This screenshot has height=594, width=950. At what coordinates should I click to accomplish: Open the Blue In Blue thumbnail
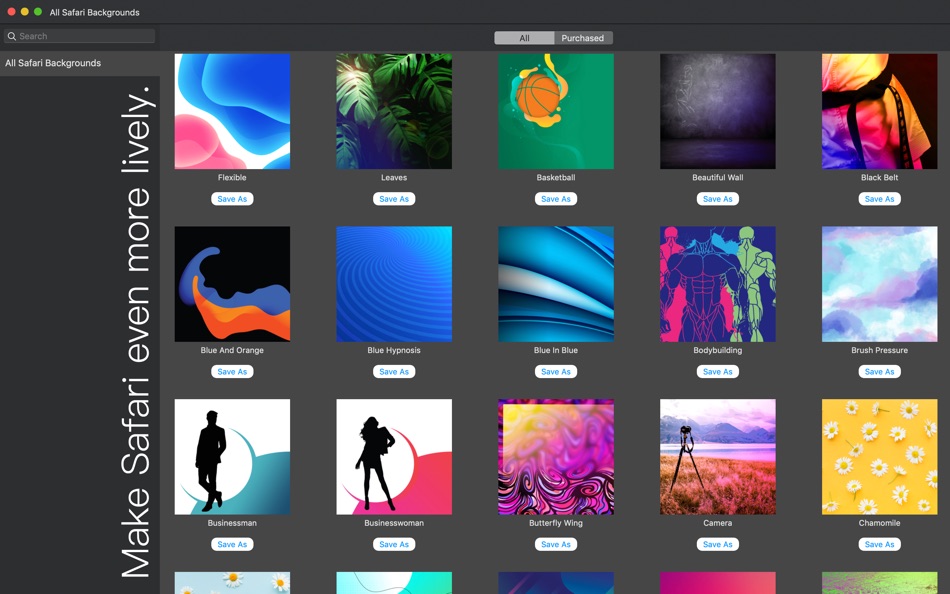point(556,284)
